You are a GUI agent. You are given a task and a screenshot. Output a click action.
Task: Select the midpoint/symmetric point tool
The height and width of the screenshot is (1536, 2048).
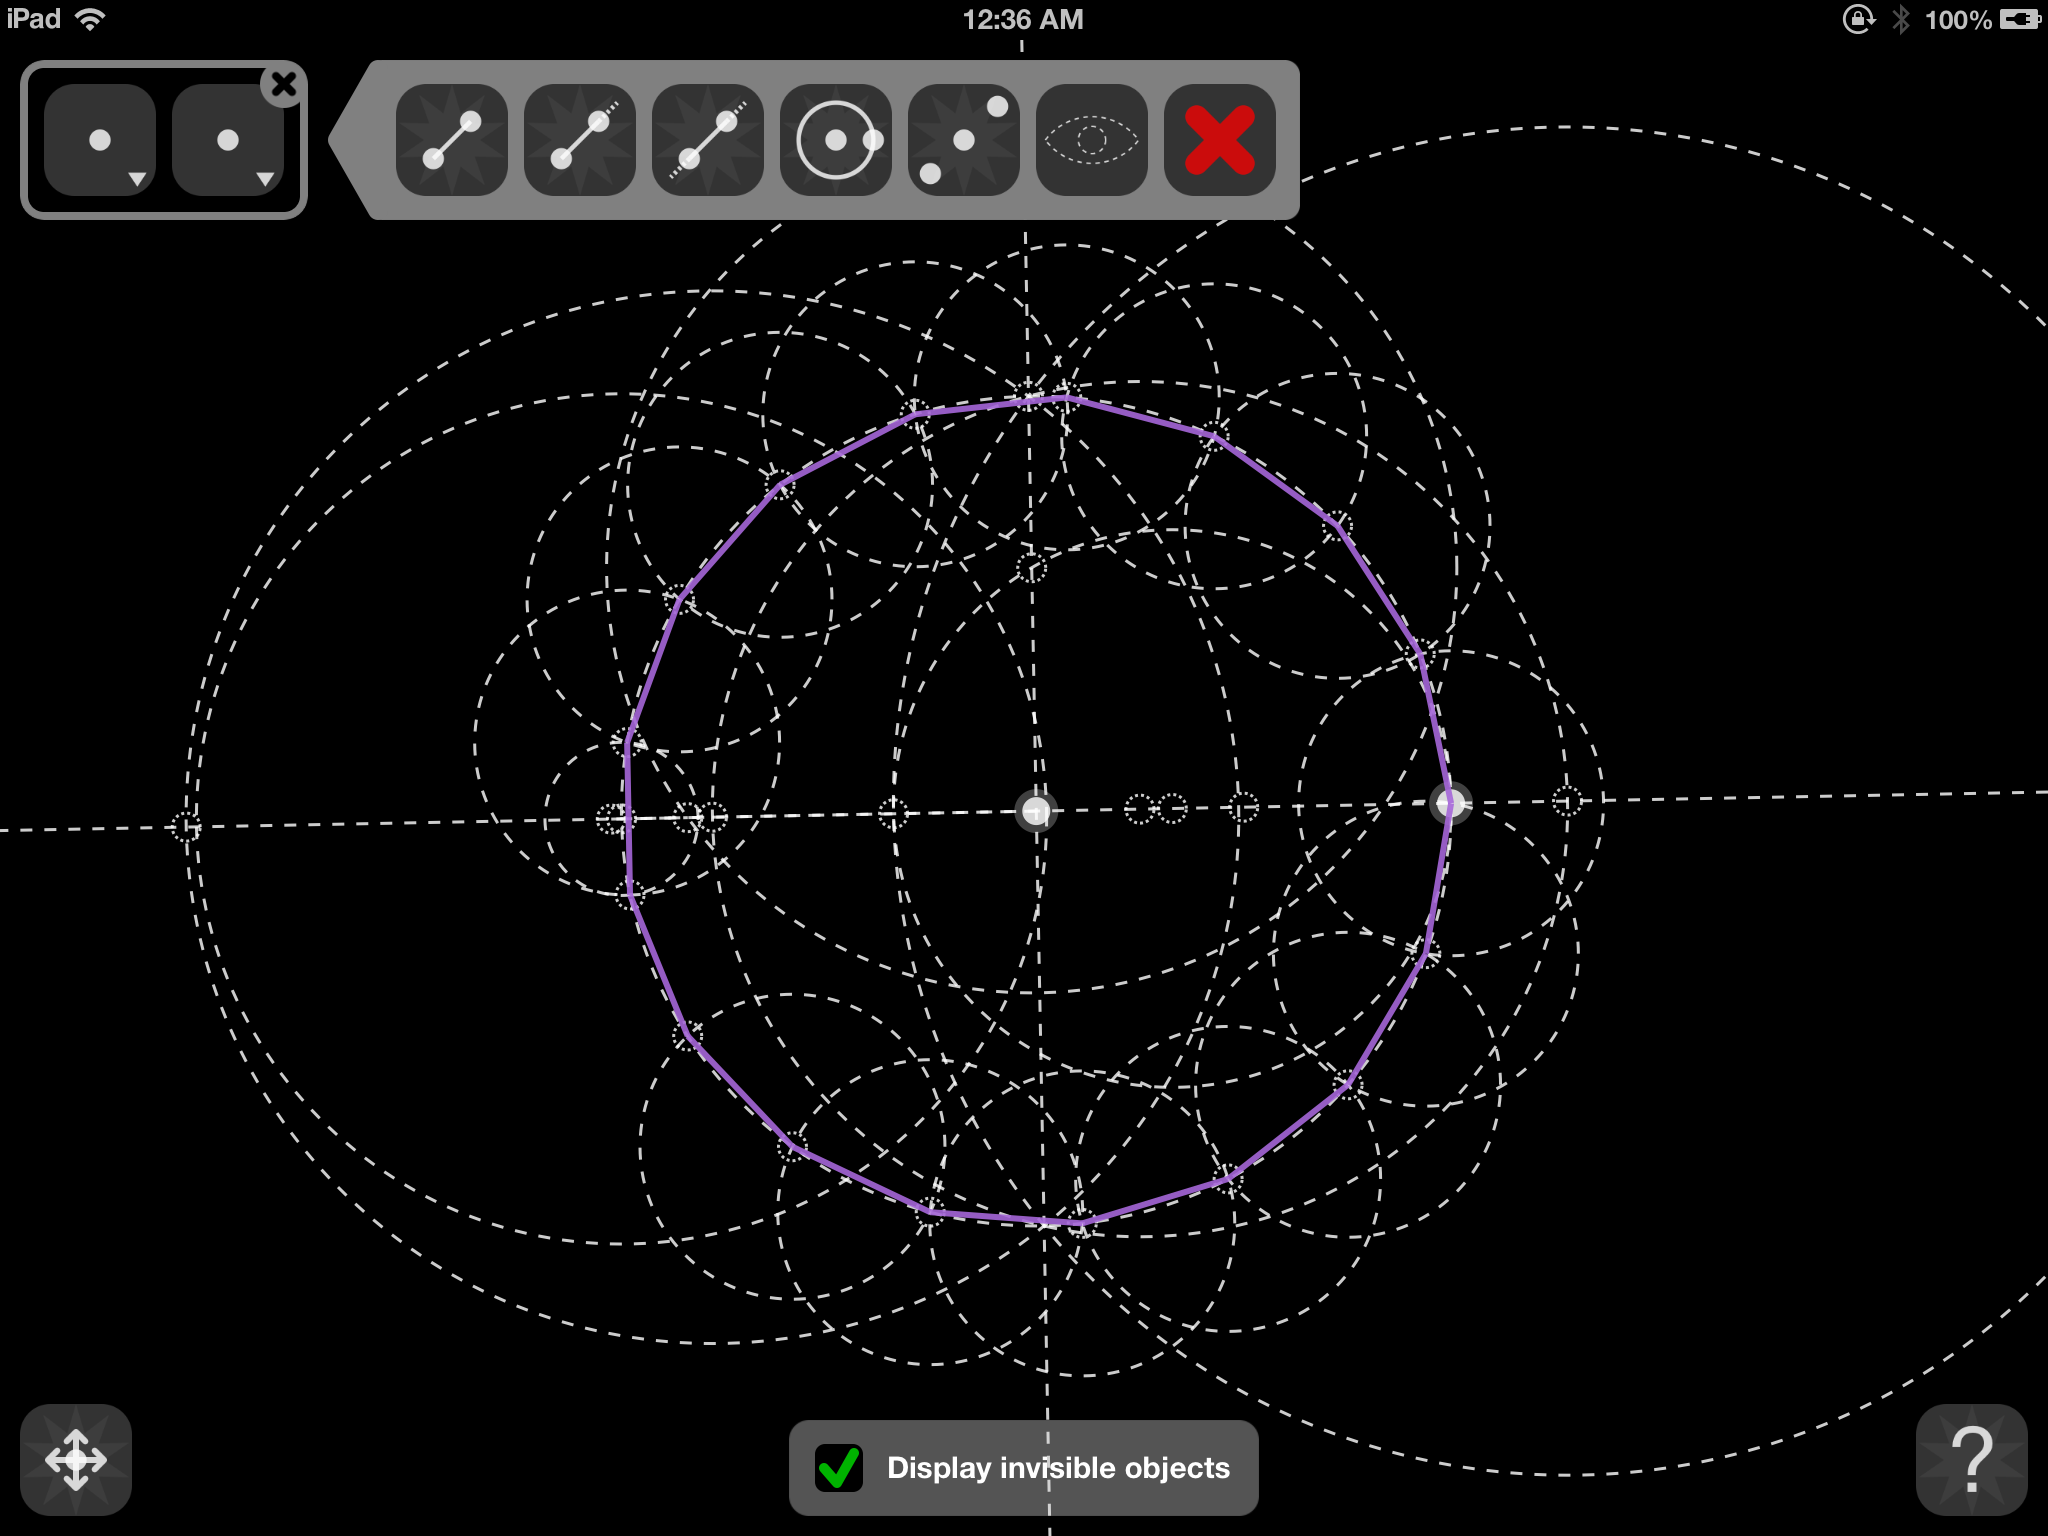pos(963,140)
